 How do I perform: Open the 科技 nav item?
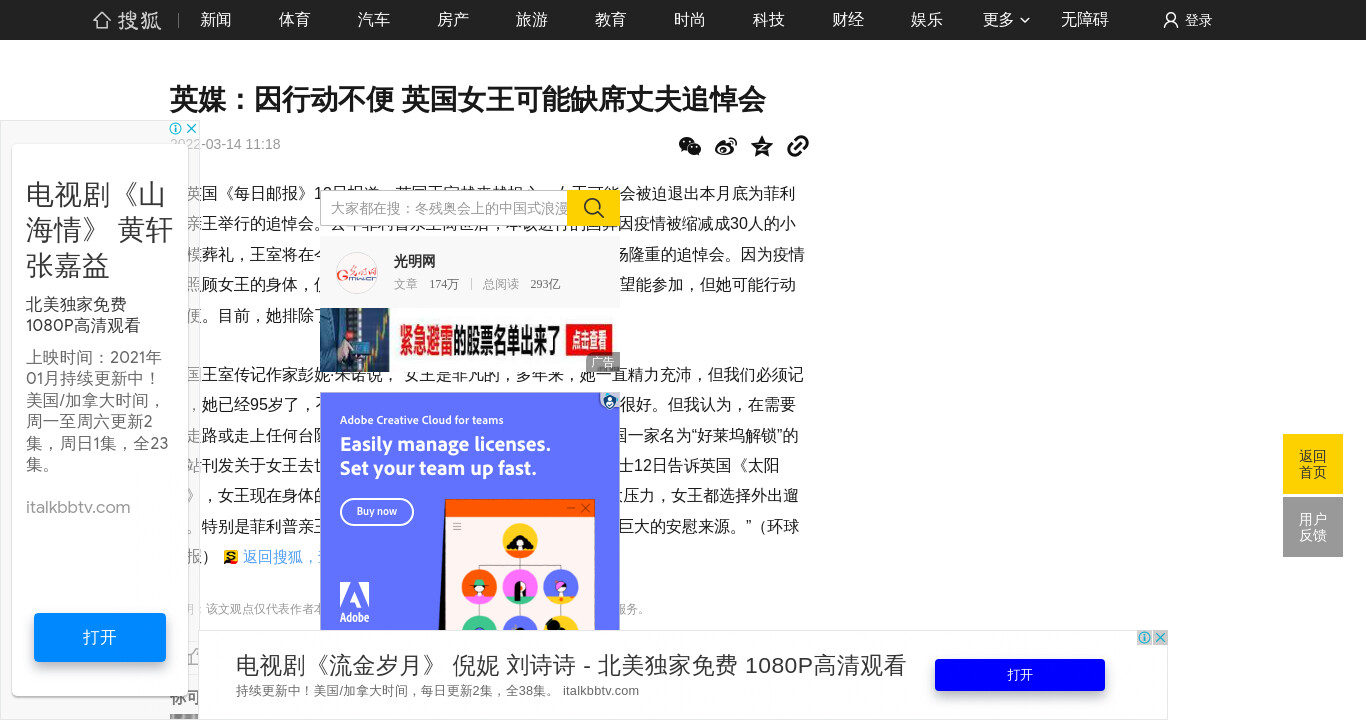click(769, 20)
